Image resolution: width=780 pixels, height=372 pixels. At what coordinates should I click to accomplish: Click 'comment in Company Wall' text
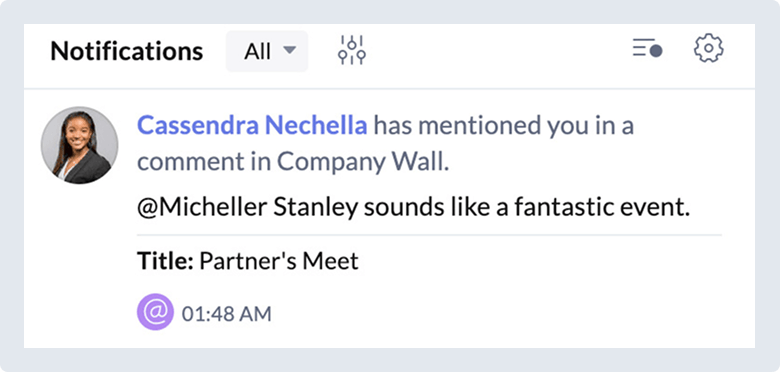click(293, 162)
